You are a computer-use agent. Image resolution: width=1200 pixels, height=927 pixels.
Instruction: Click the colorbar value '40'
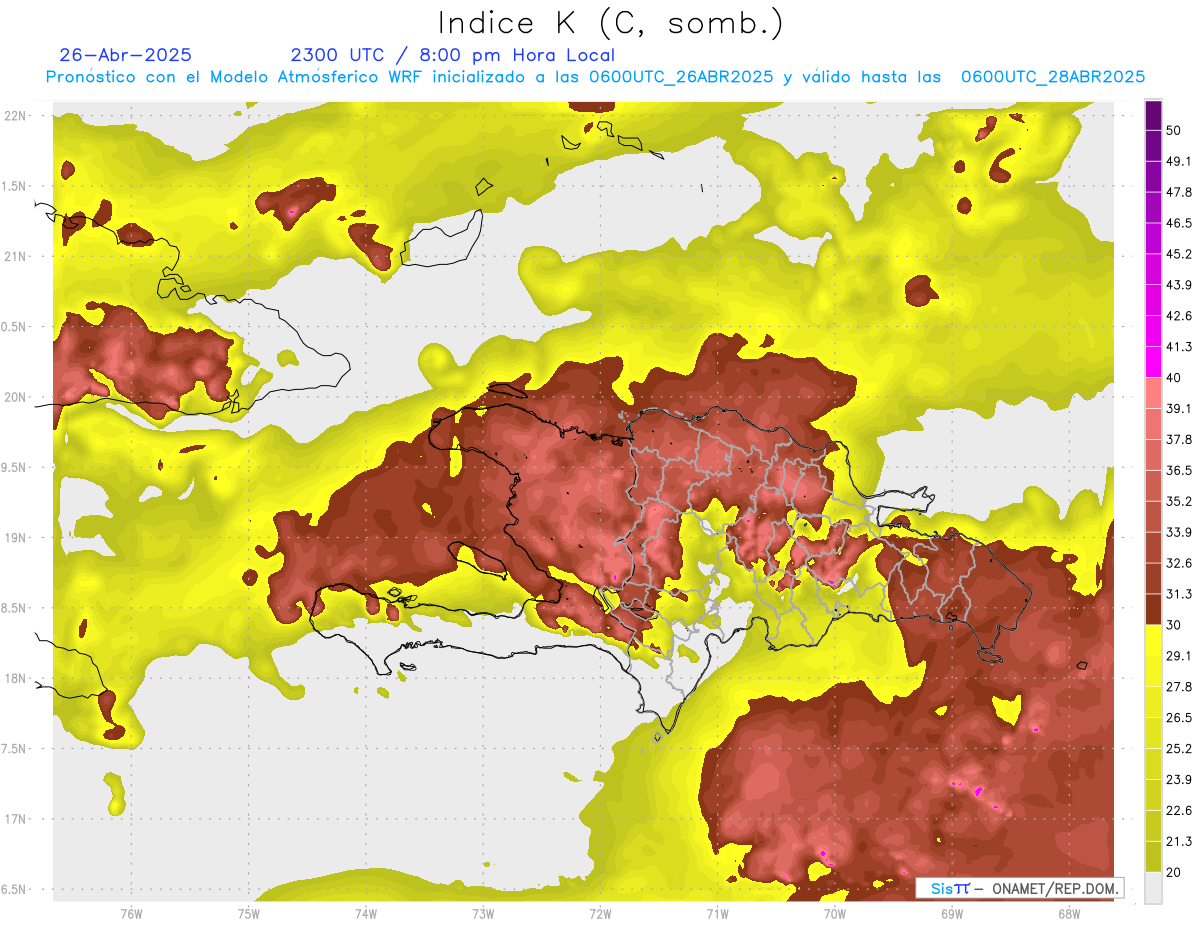pyautogui.click(x=1174, y=378)
